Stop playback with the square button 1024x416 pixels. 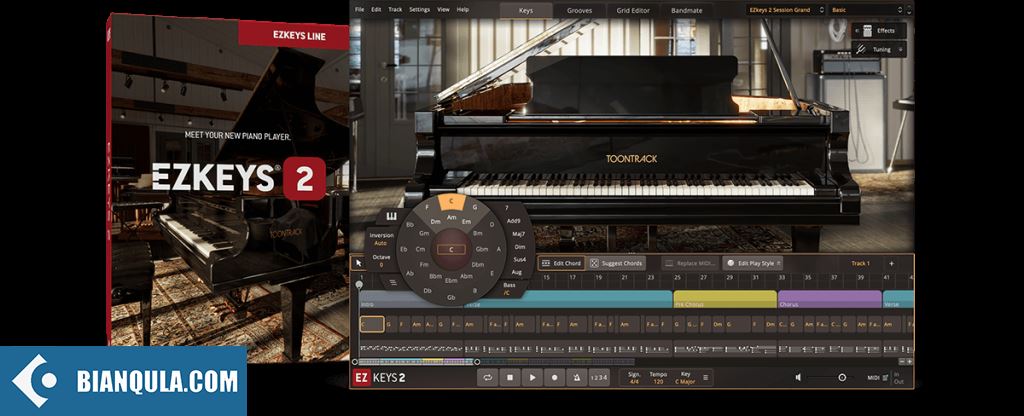pyautogui.click(x=510, y=377)
